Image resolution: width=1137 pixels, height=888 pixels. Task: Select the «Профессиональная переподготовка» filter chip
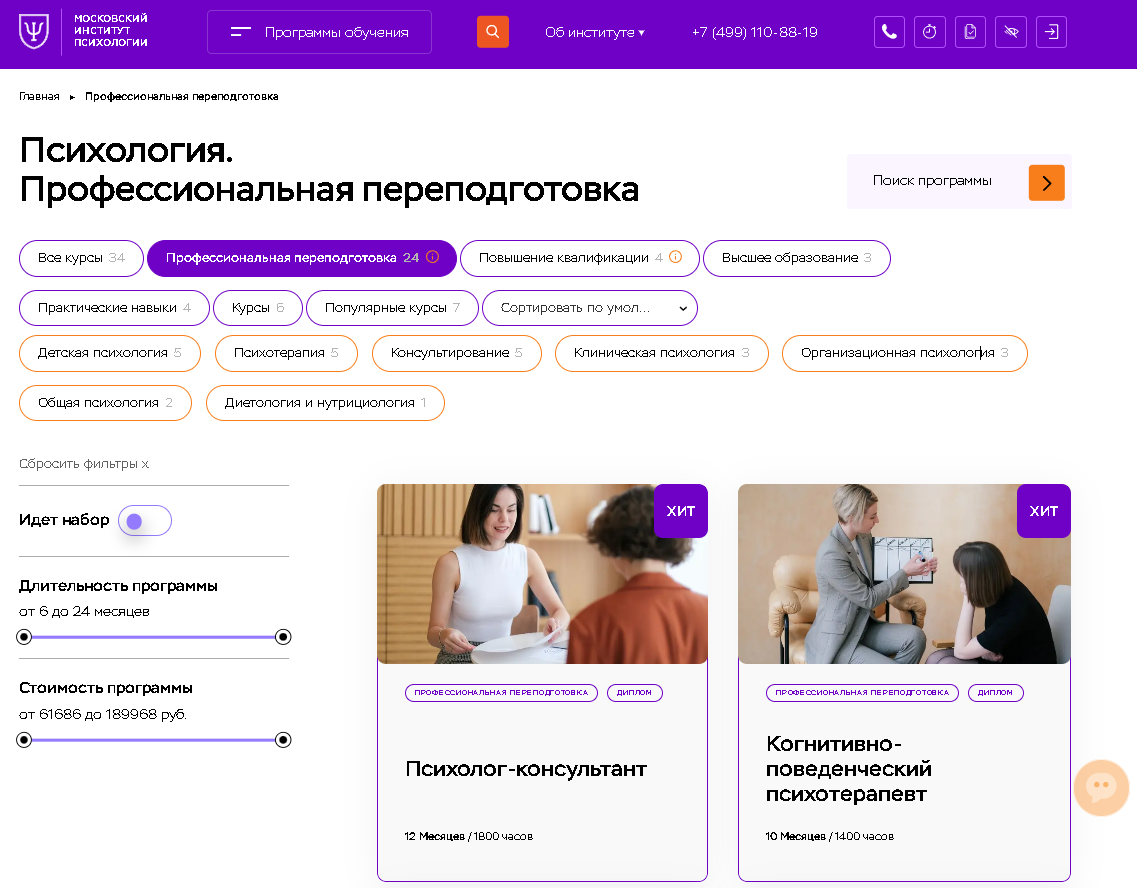pos(302,258)
